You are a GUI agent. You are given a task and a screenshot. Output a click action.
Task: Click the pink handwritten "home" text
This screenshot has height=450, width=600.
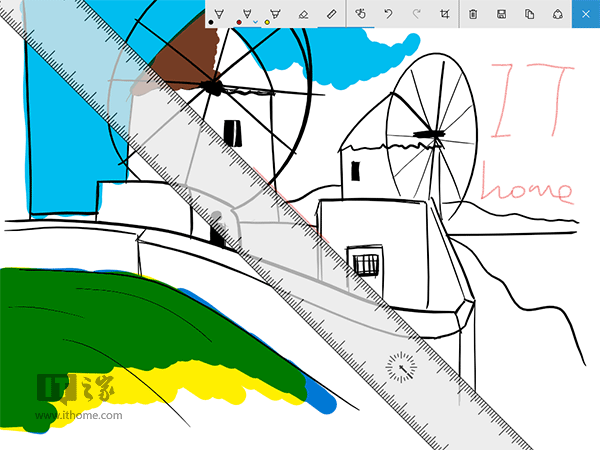tap(526, 186)
